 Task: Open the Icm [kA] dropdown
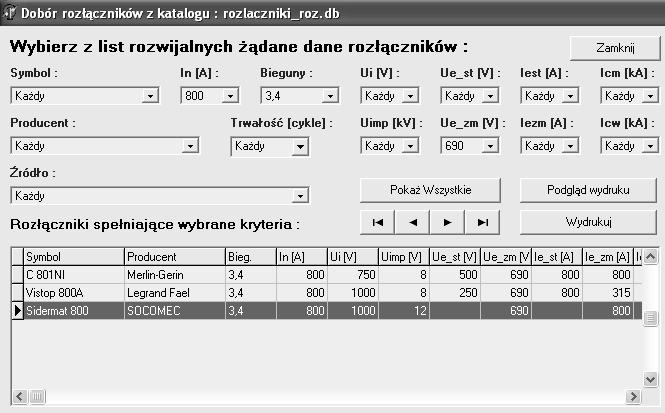coord(650,96)
